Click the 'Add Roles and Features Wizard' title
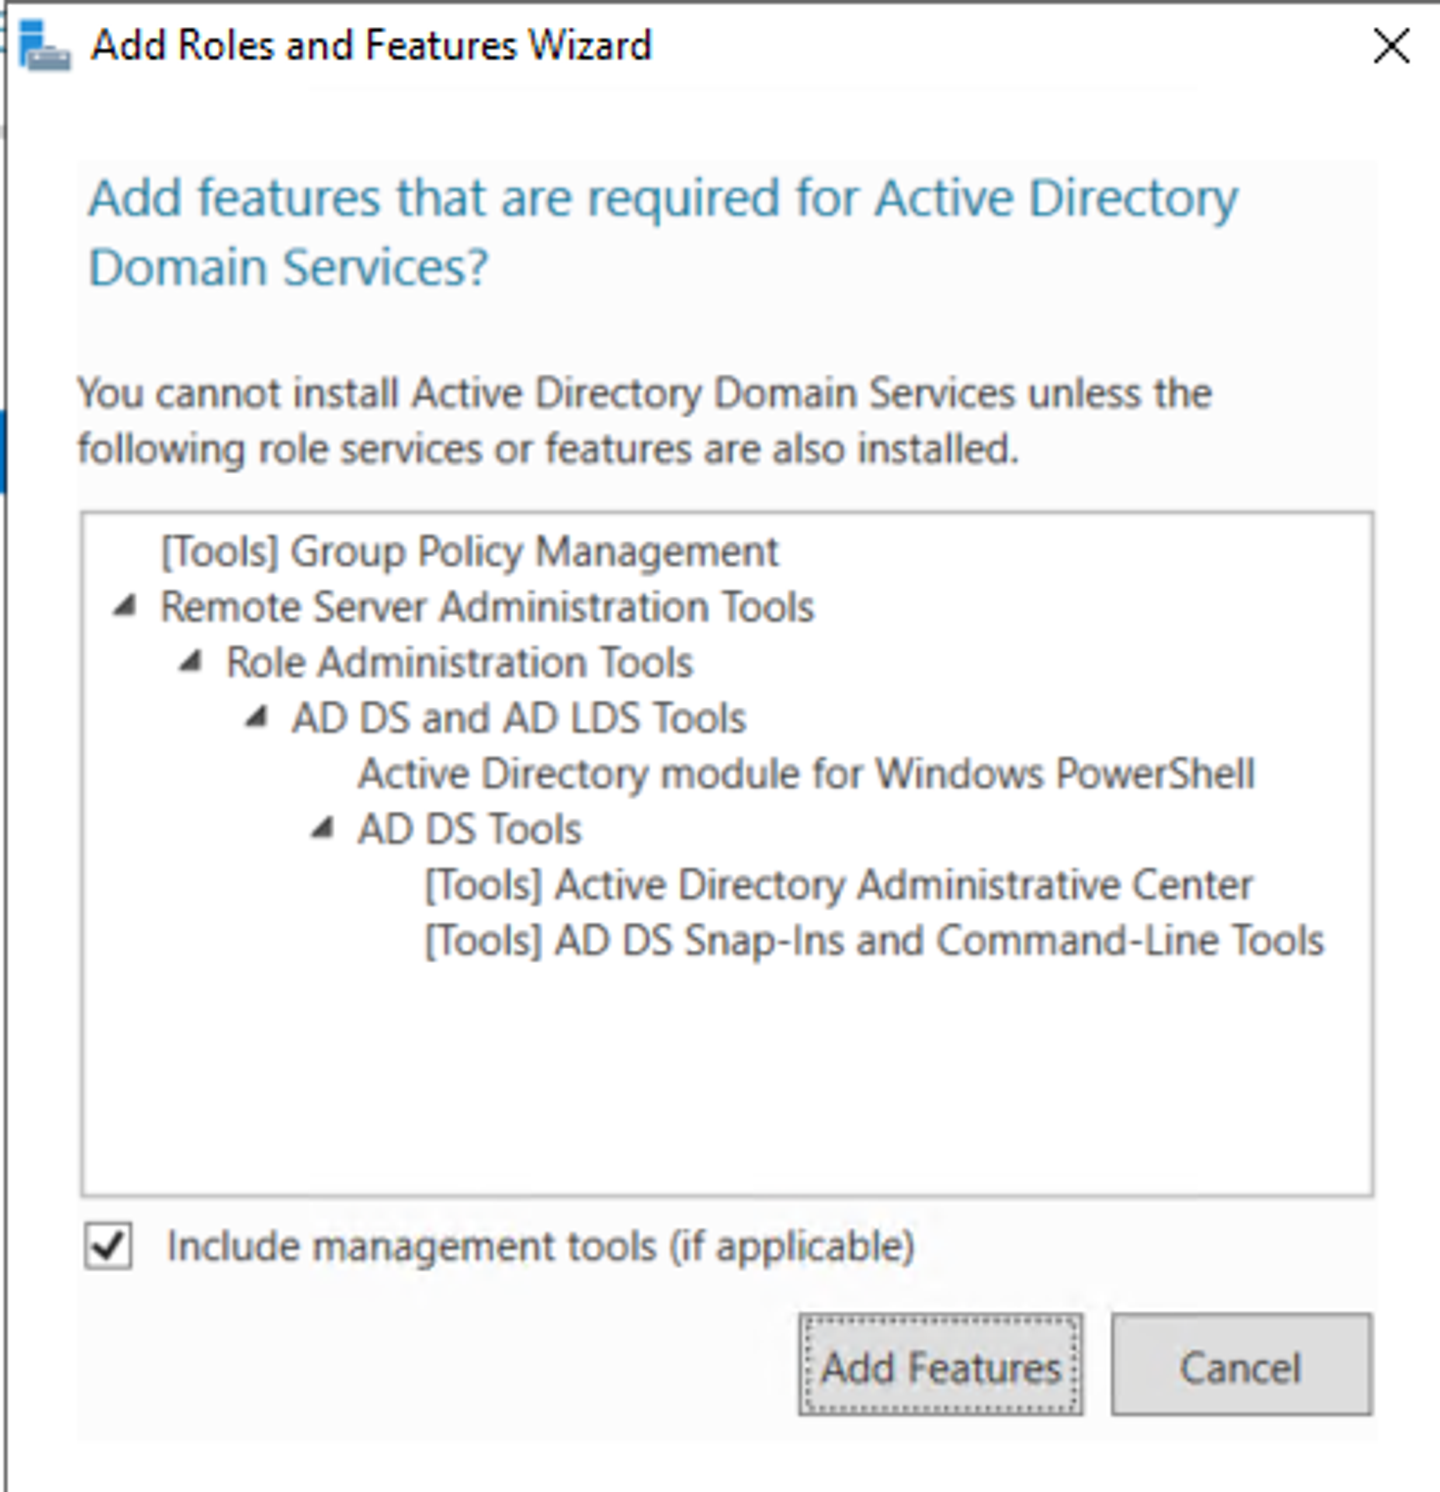 (x=371, y=46)
